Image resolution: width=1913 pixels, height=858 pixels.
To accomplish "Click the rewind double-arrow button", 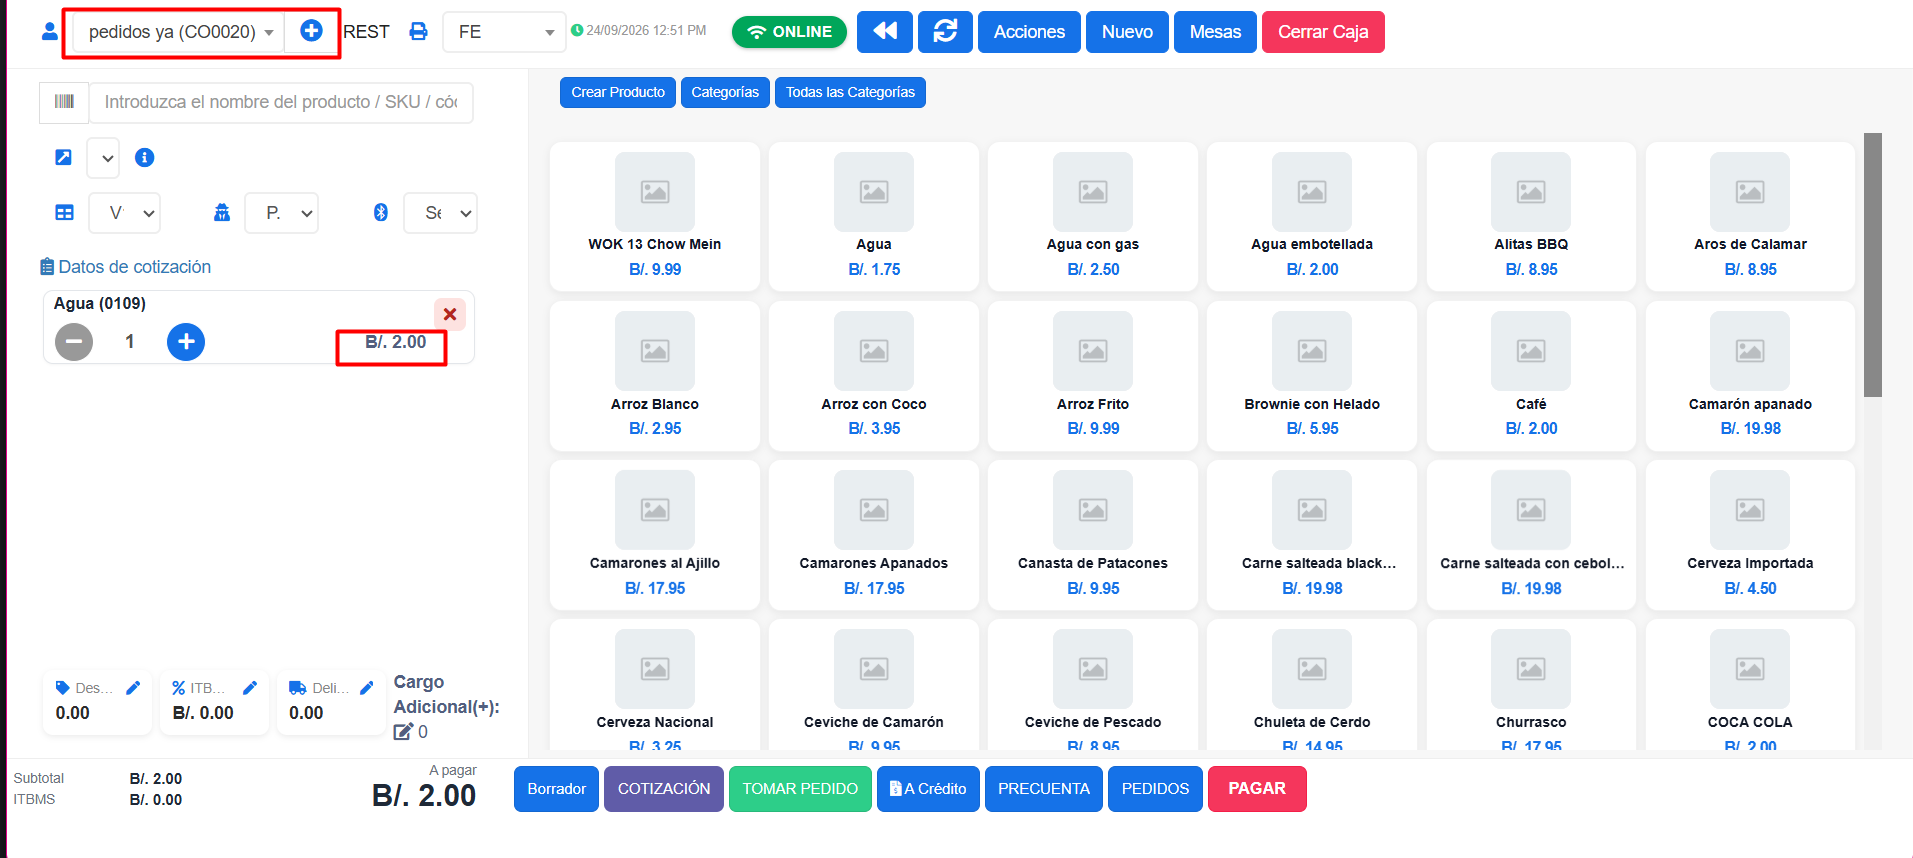I will [885, 32].
